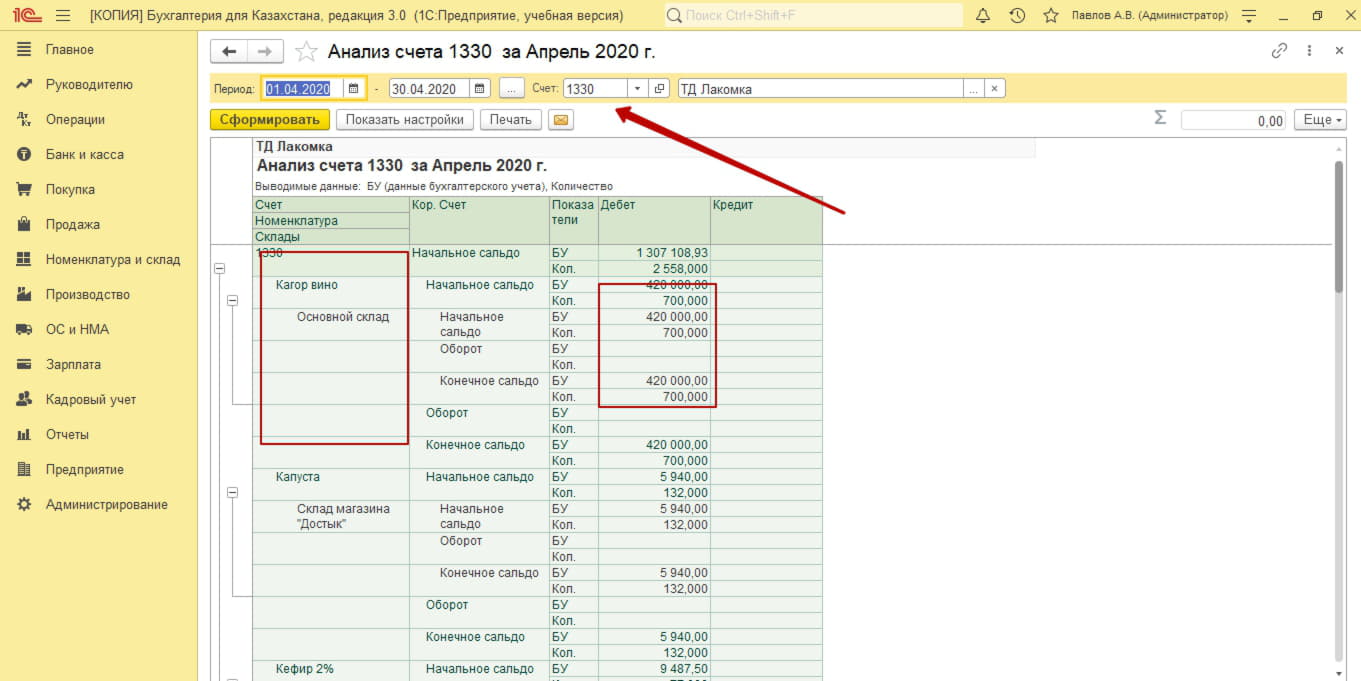Click the vertical report scrollbar

tap(1339, 226)
